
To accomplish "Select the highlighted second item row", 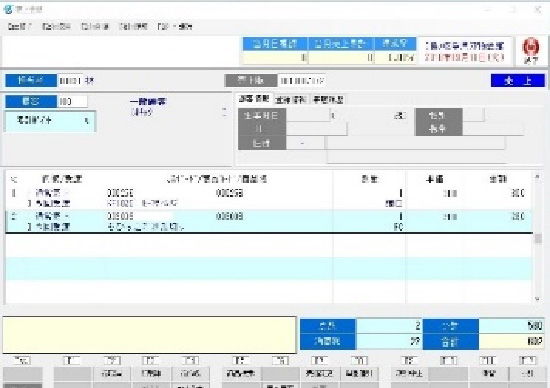I will [x=269, y=221].
